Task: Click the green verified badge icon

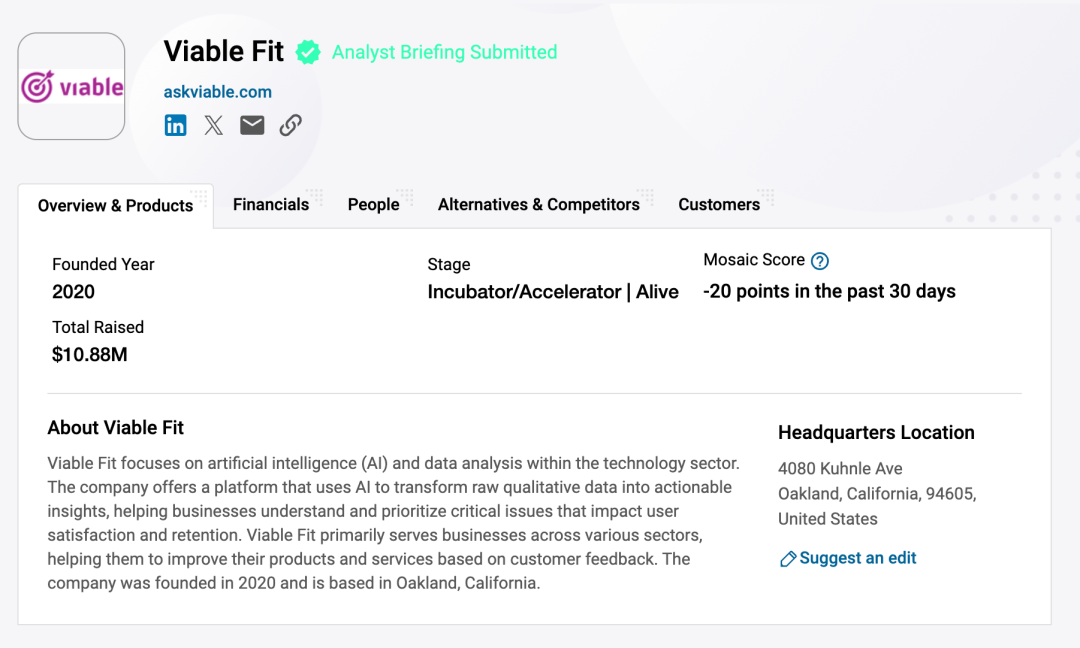Action: coord(308,52)
